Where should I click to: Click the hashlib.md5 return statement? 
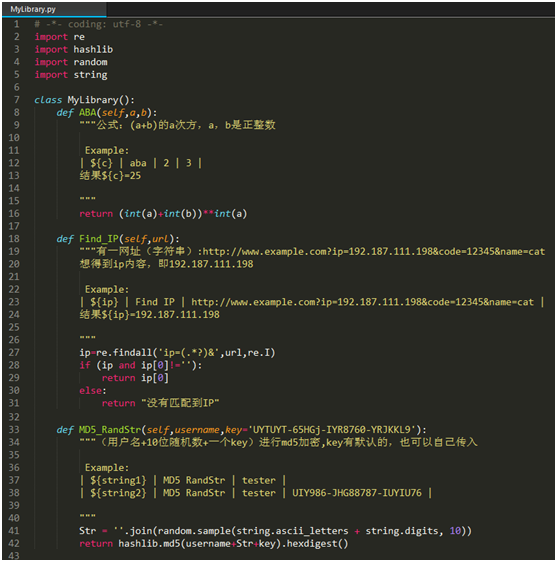214,543
